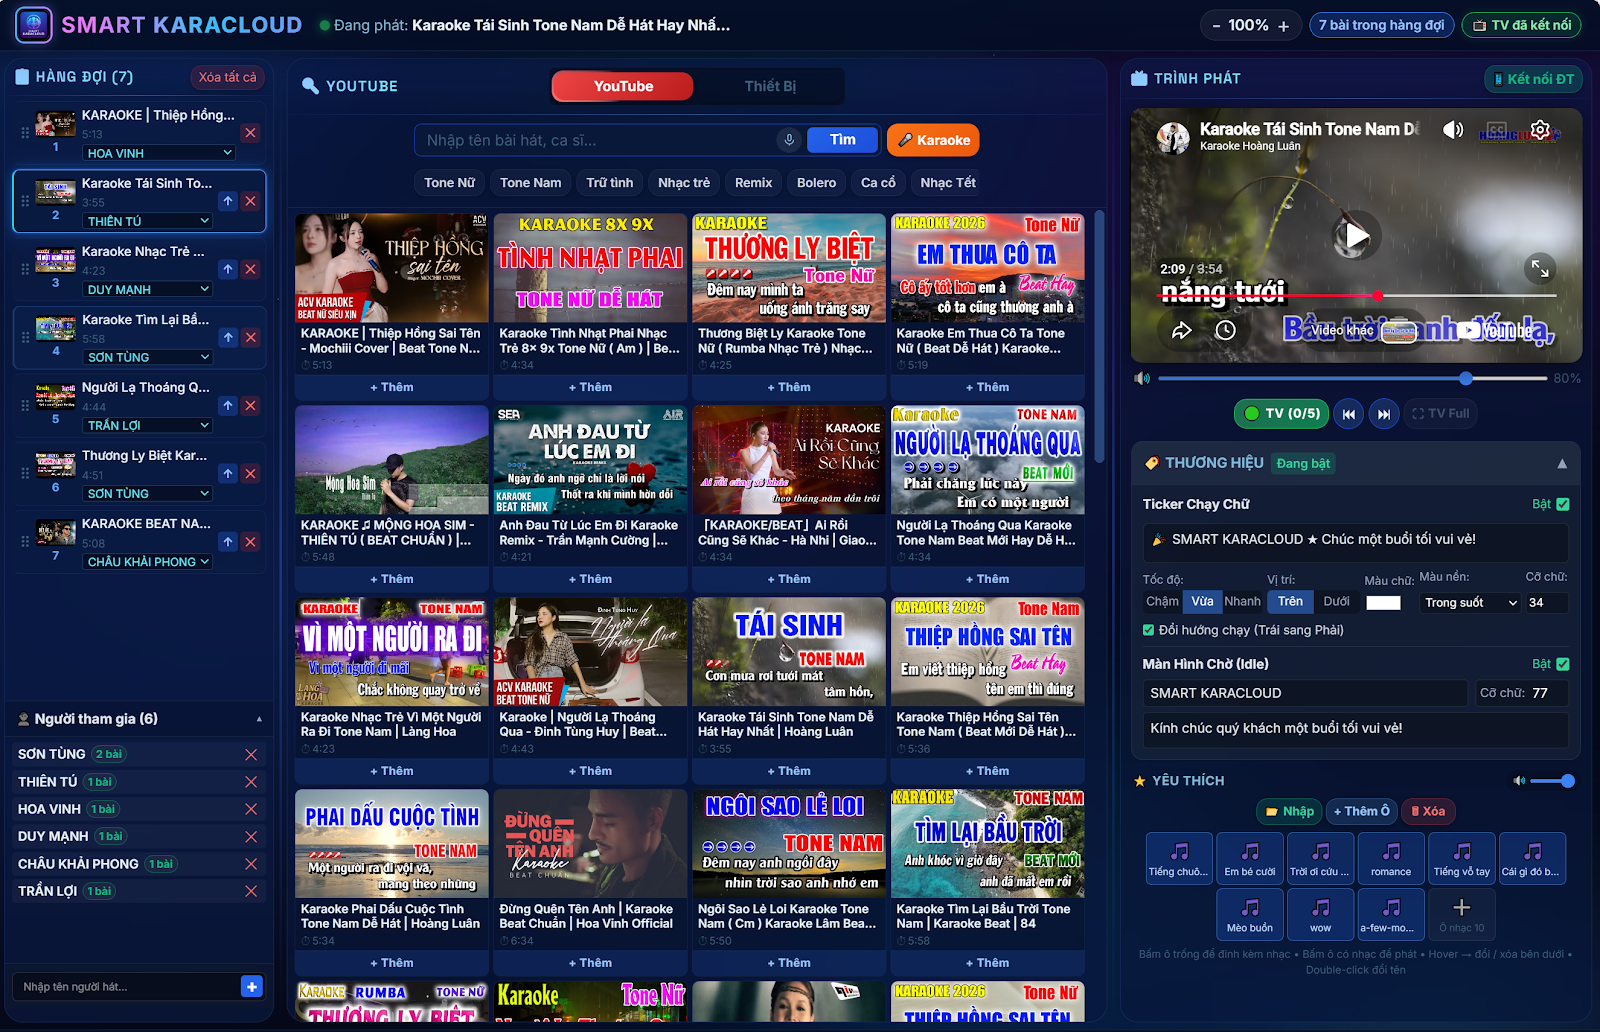
Task: Trigger the romance sound pad
Action: click(1391, 859)
